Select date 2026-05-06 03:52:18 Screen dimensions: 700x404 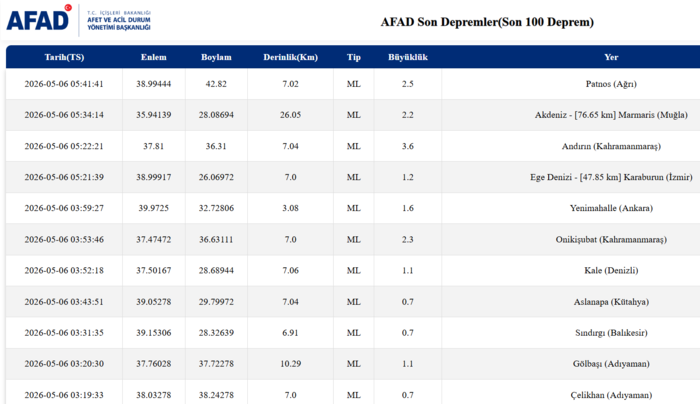point(64,271)
